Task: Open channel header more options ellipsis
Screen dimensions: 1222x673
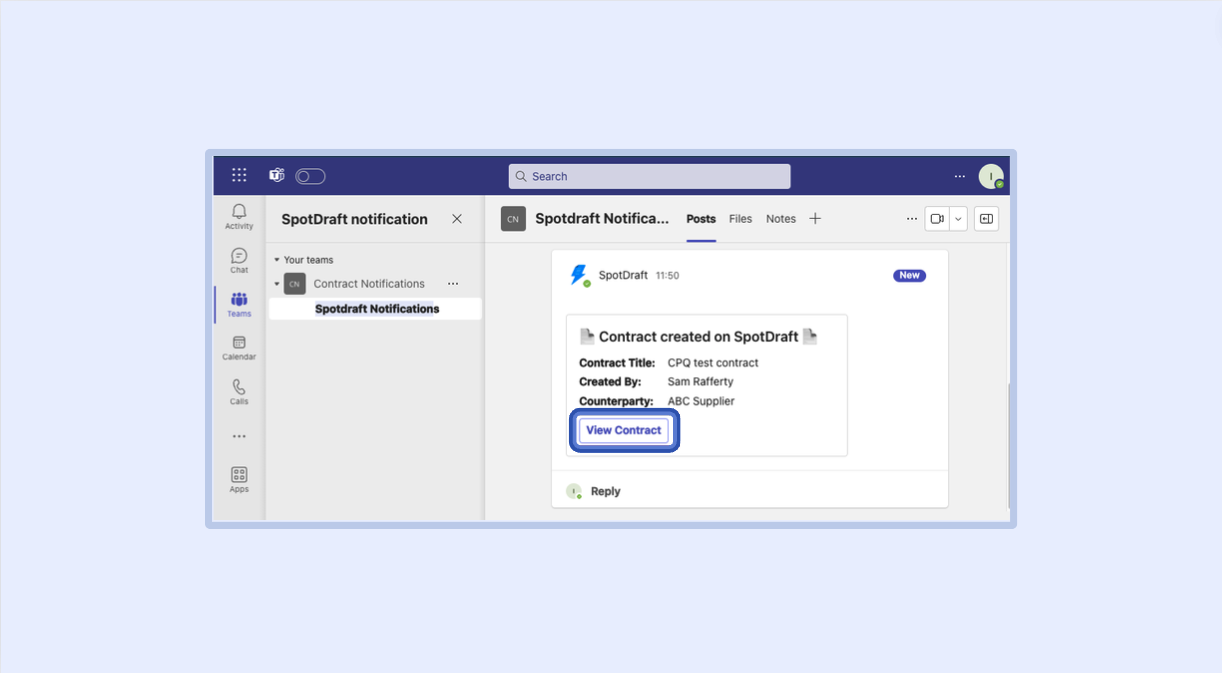Action: (911, 219)
